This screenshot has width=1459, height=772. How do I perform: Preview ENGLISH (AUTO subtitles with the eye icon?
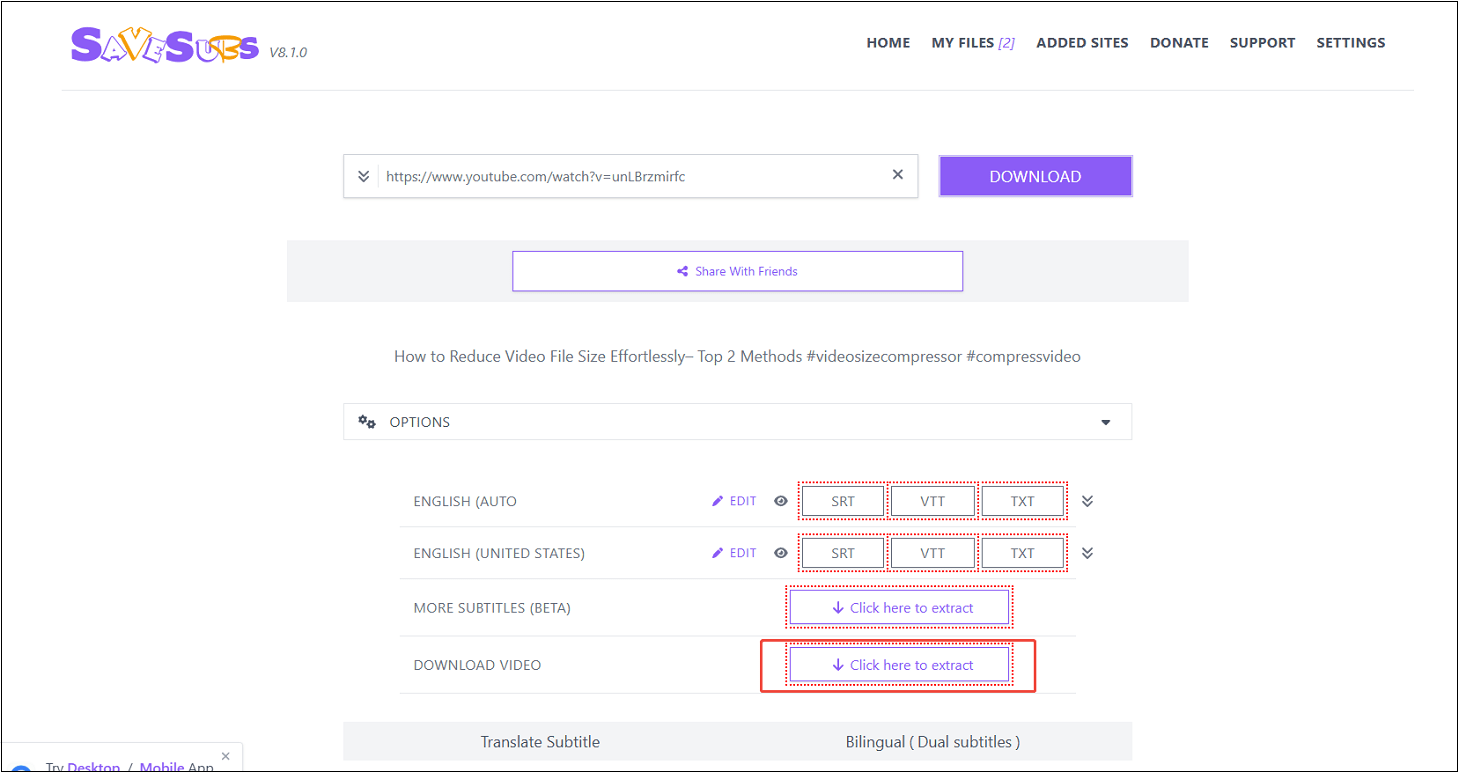[x=781, y=500]
